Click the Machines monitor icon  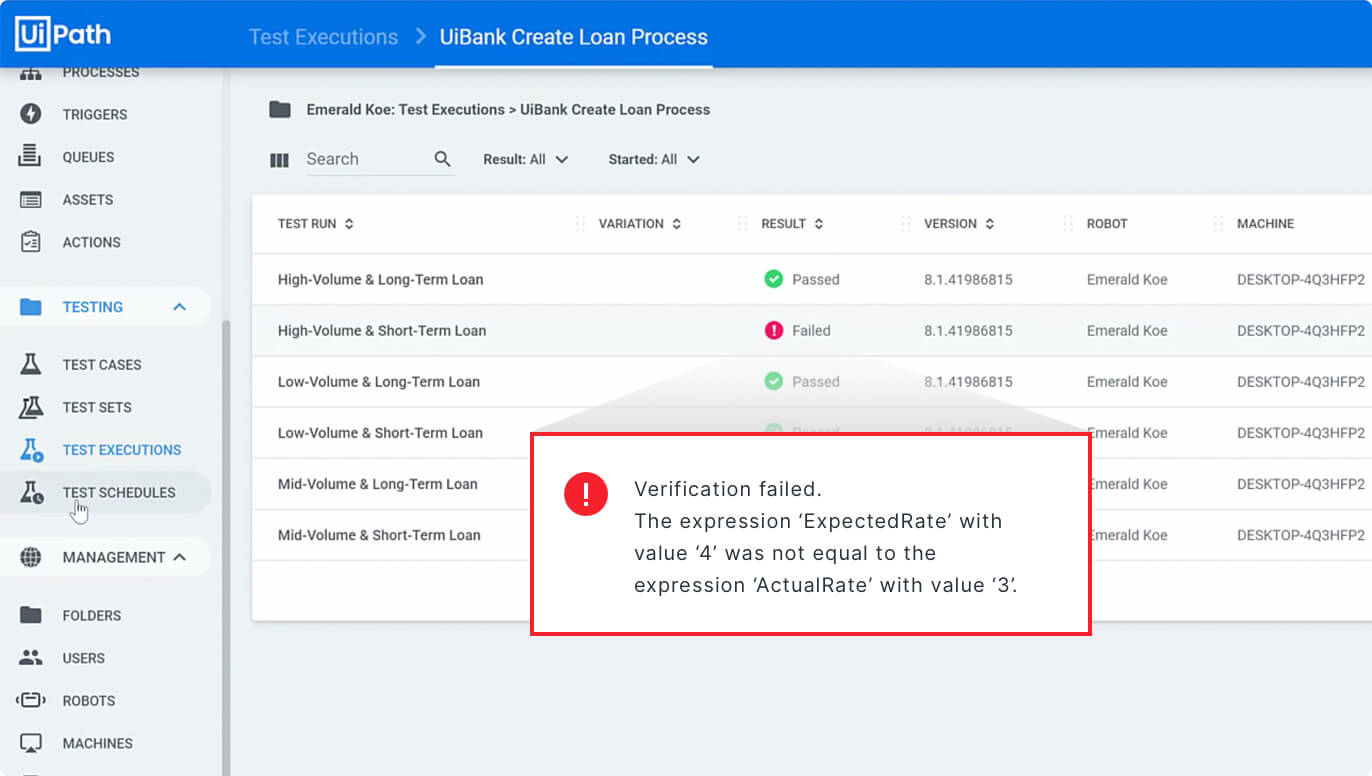pyautogui.click(x=31, y=743)
